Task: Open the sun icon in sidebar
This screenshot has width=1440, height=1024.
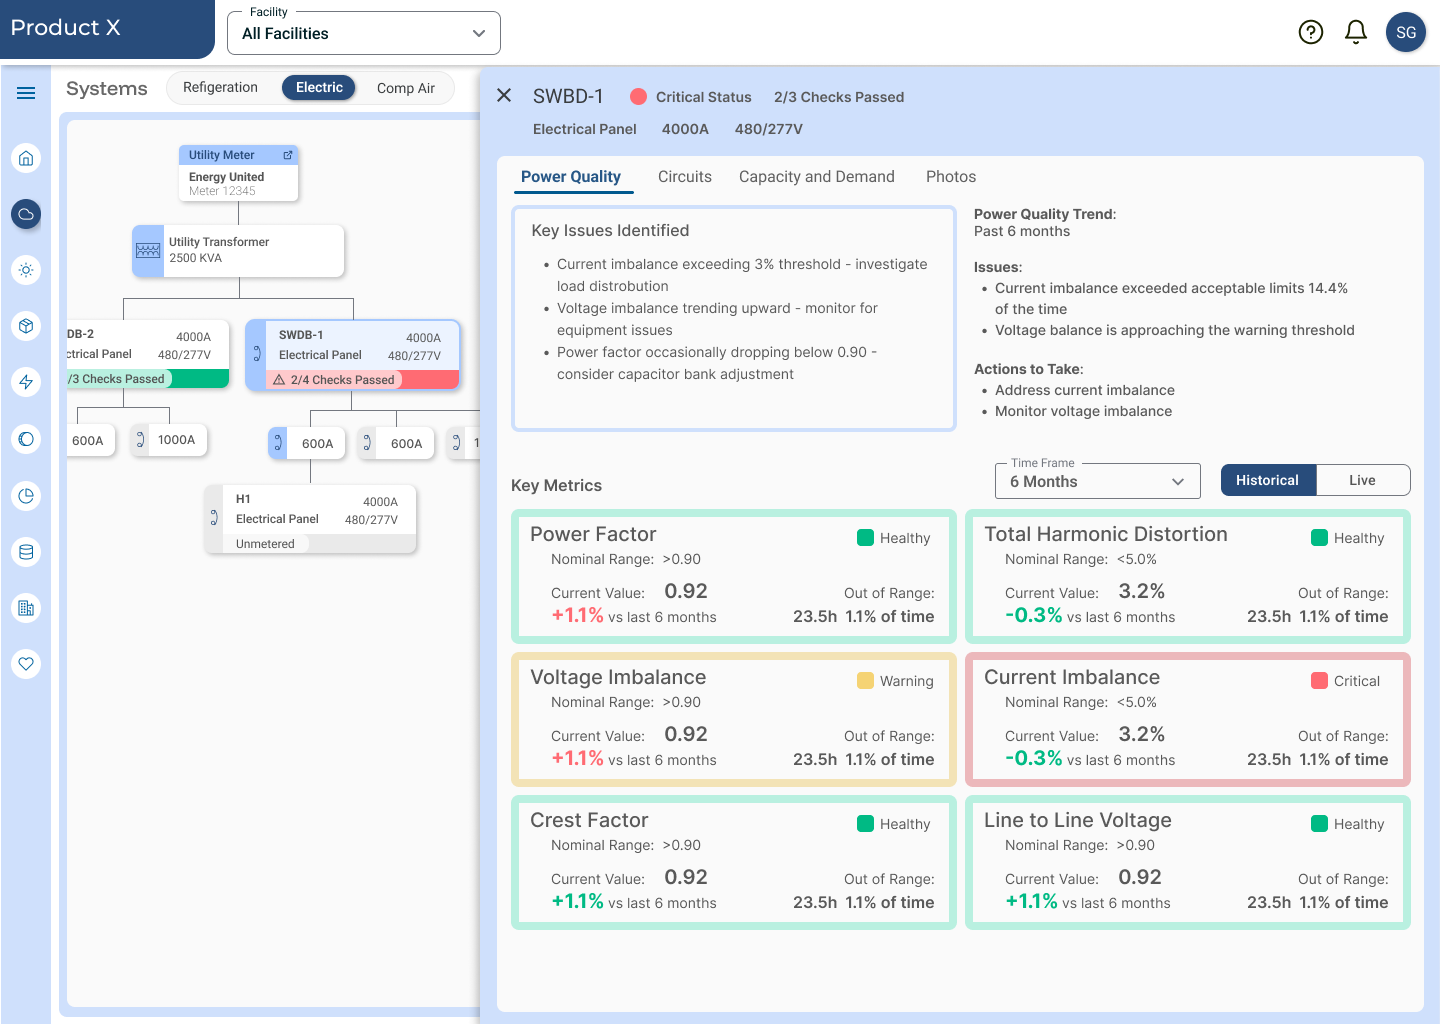Action: pos(26,270)
